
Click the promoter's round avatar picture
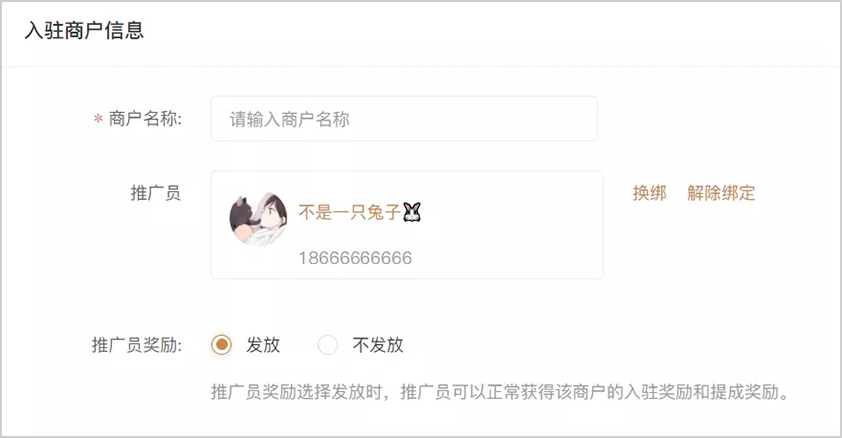coord(258,219)
